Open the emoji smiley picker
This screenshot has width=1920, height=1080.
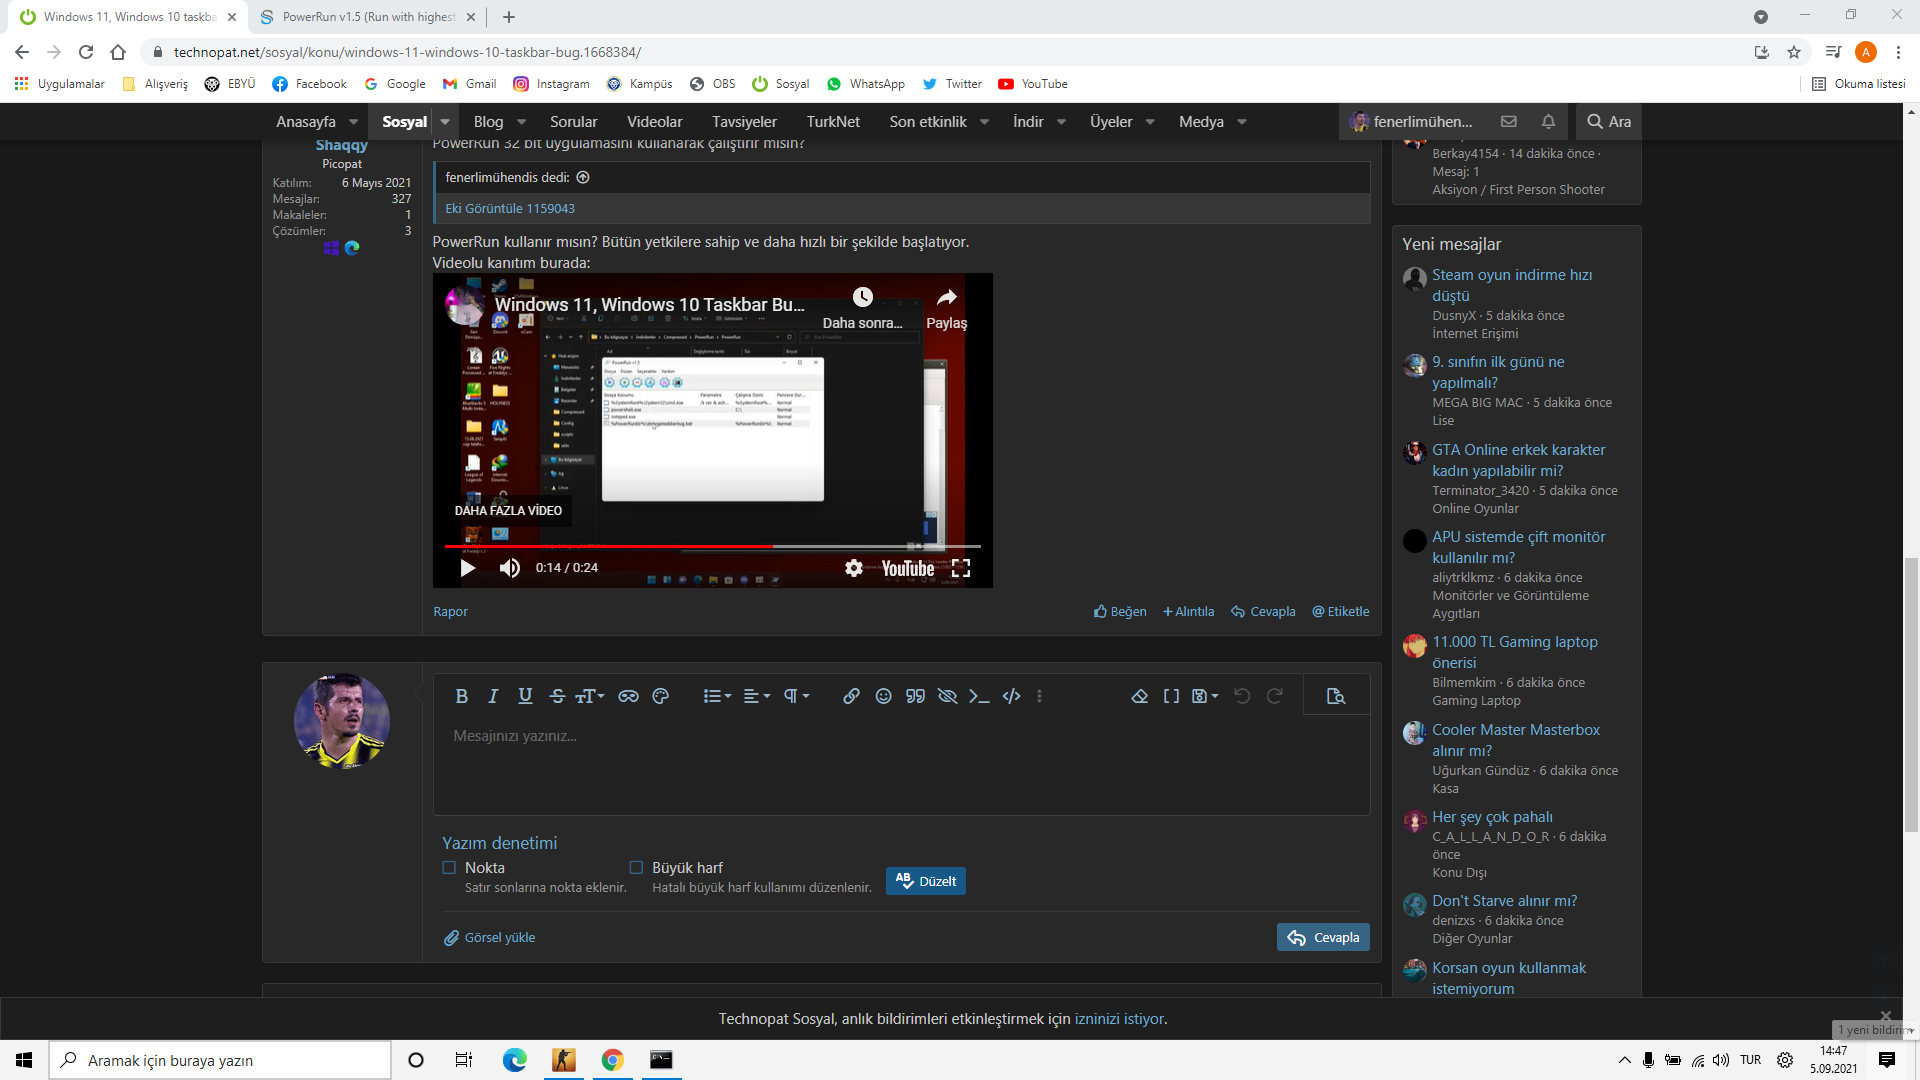pos(883,696)
